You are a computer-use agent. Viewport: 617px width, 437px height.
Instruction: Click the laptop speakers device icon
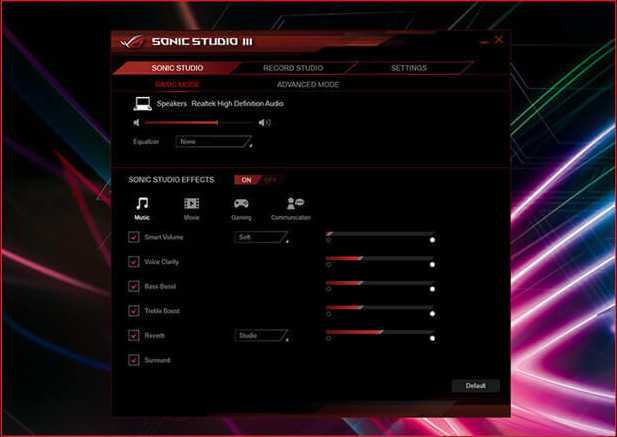142,103
